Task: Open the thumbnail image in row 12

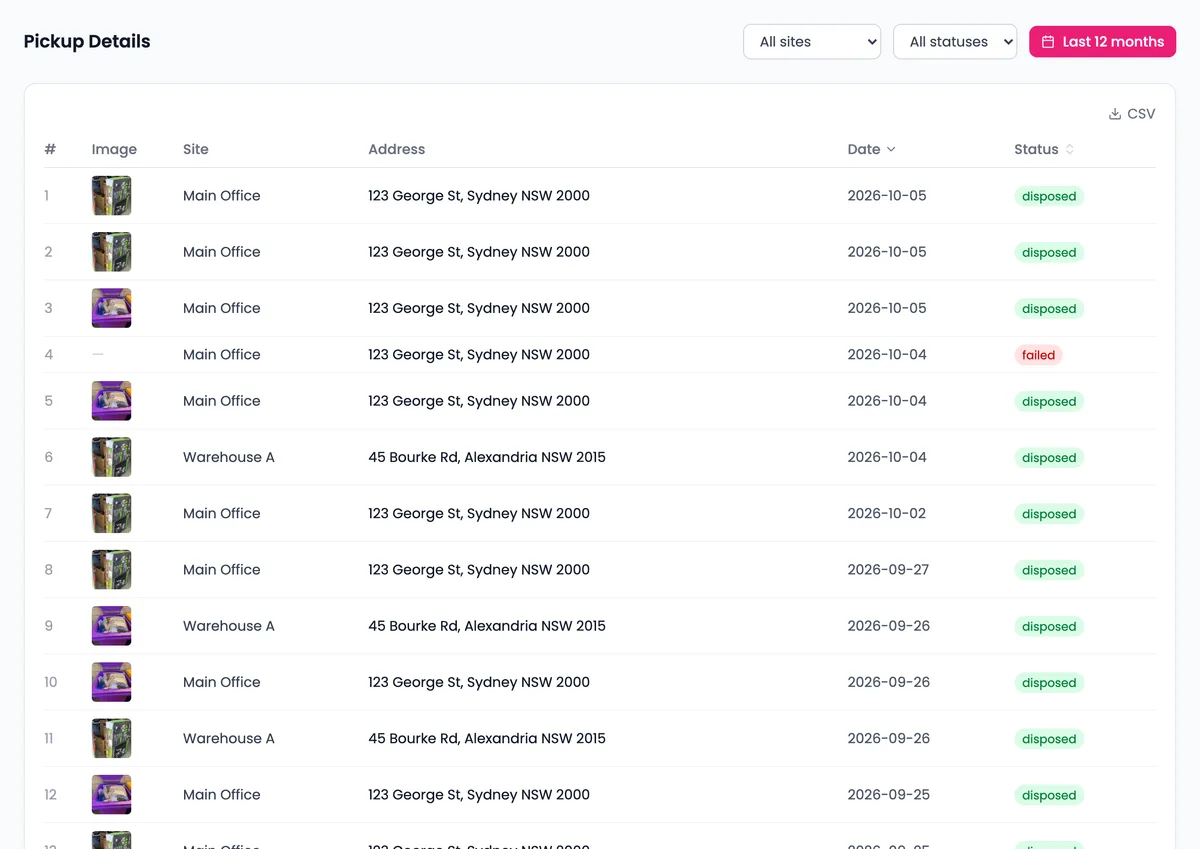Action: pyautogui.click(x=111, y=794)
